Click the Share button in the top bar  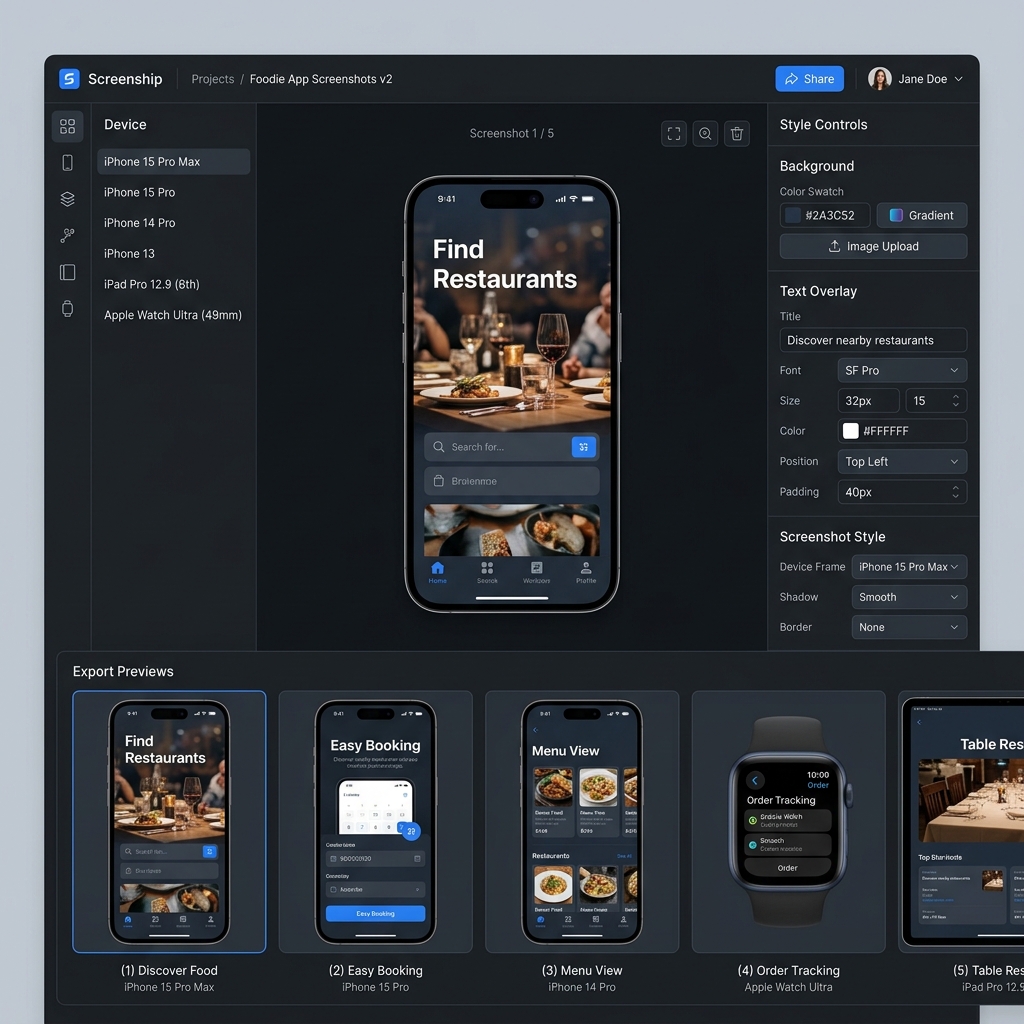tap(809, 78)
